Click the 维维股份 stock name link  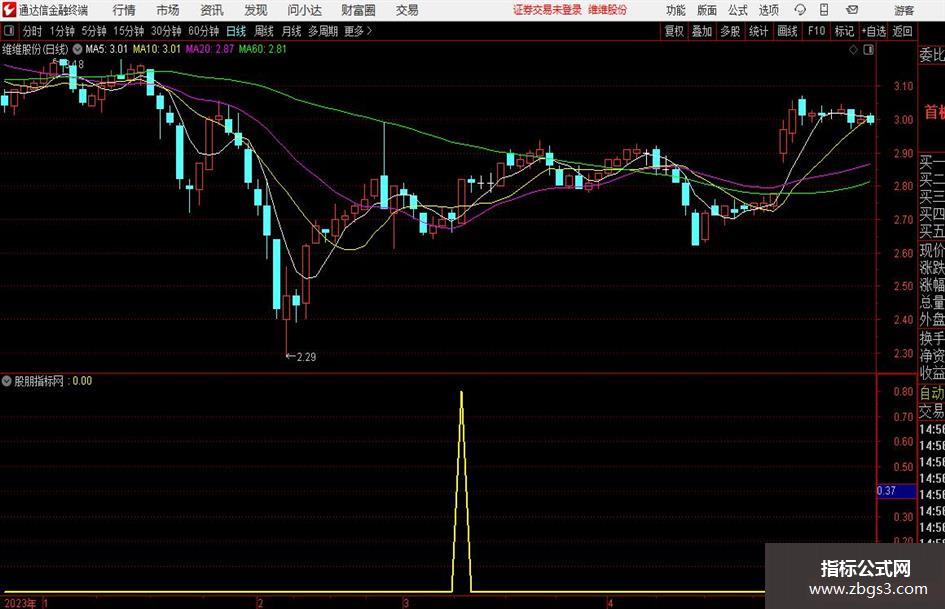(x=608, y=10)
